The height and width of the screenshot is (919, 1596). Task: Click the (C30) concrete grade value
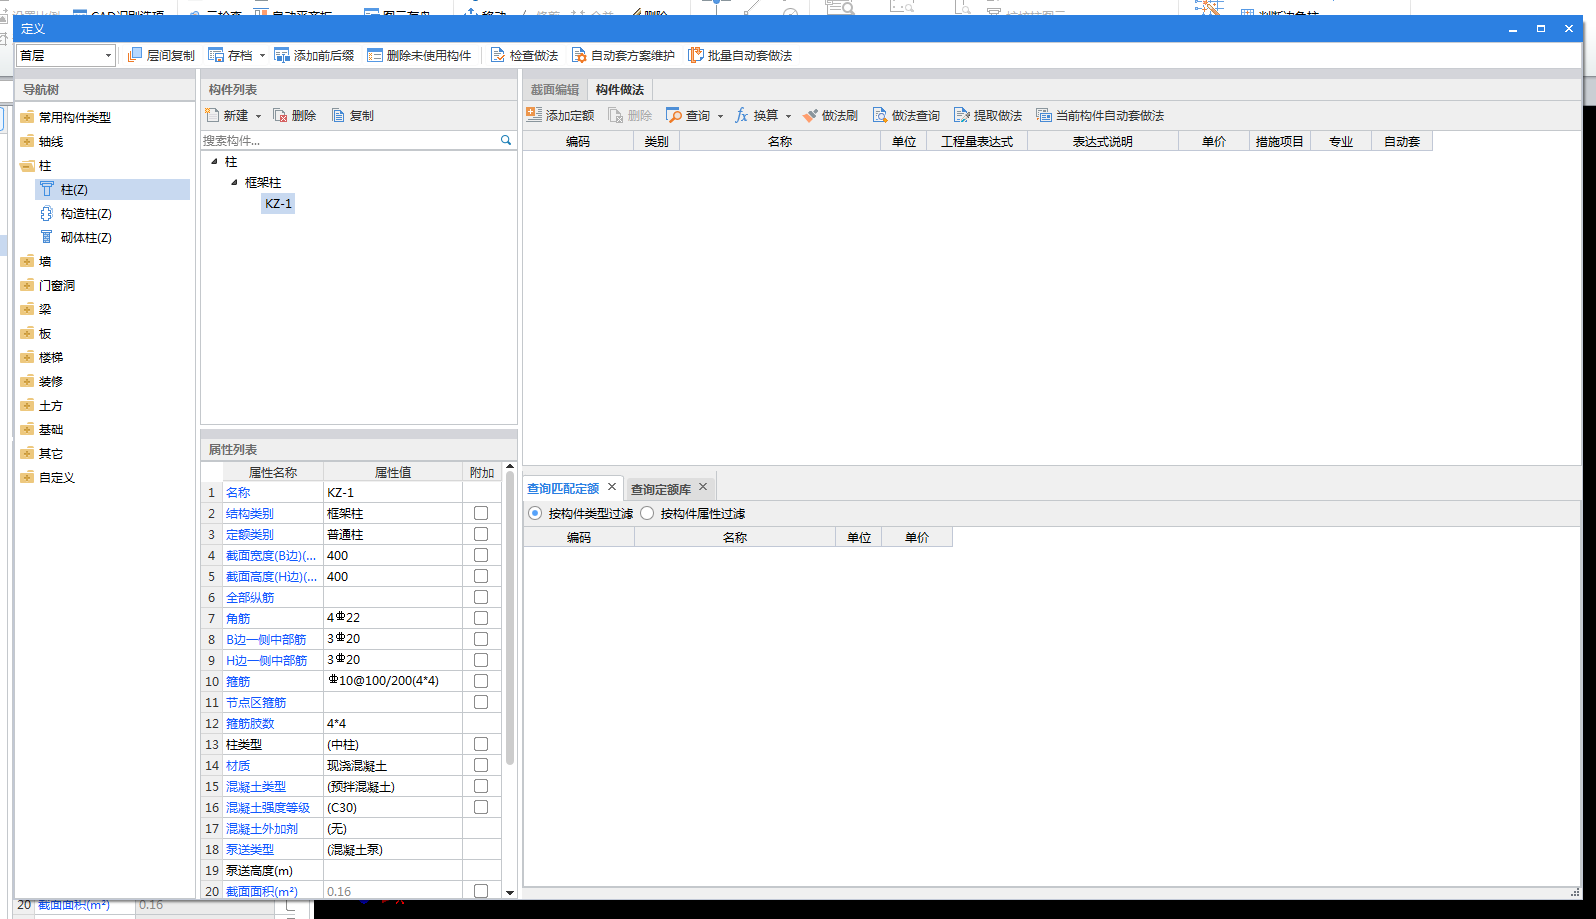coord(393,807)
